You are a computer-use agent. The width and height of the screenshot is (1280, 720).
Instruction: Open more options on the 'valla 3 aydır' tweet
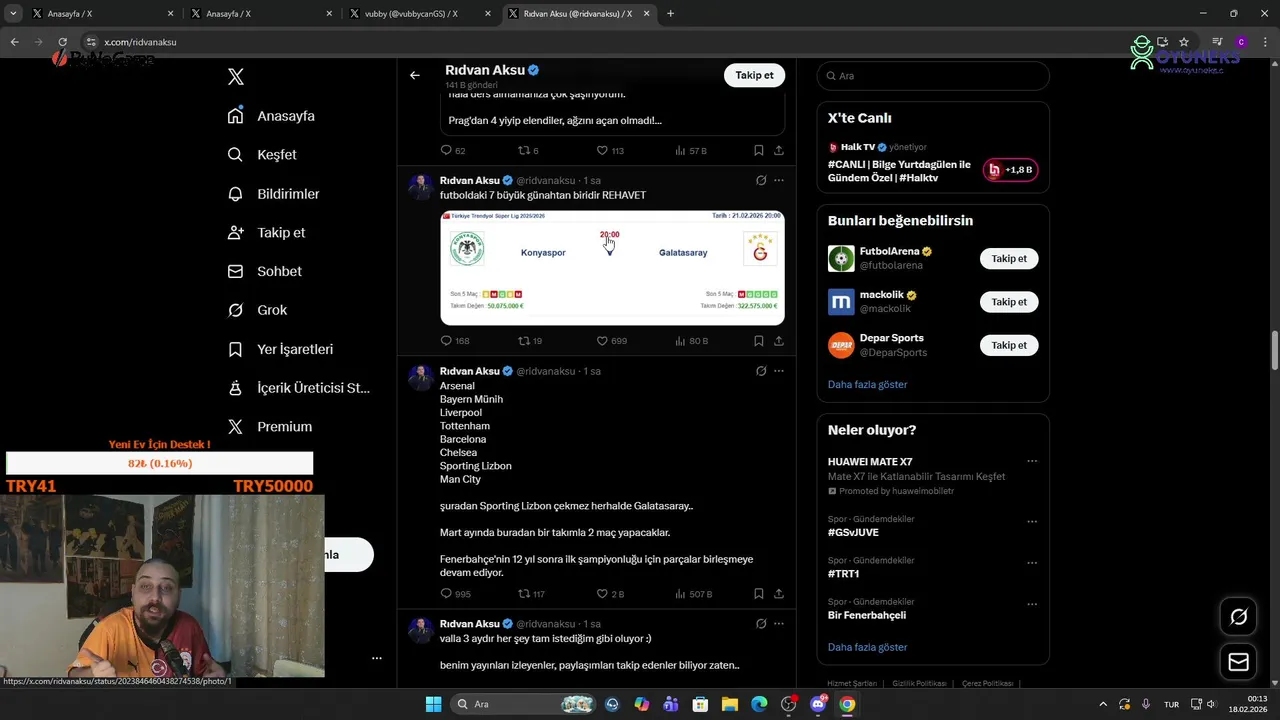pyautogui.click(x=779, y=624)
